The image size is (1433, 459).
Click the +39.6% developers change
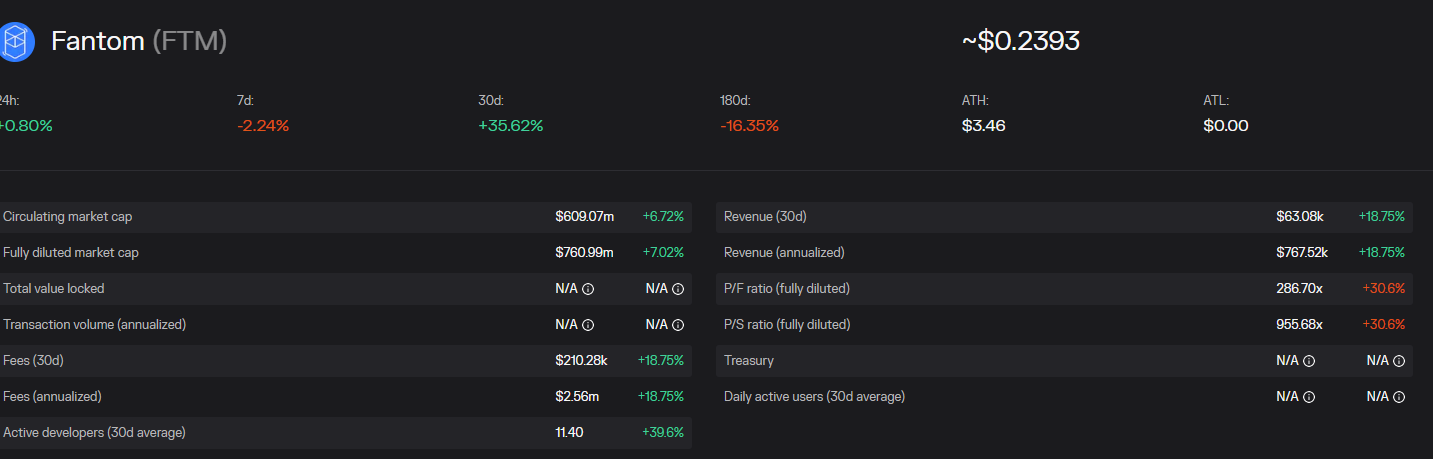(663, 433)
